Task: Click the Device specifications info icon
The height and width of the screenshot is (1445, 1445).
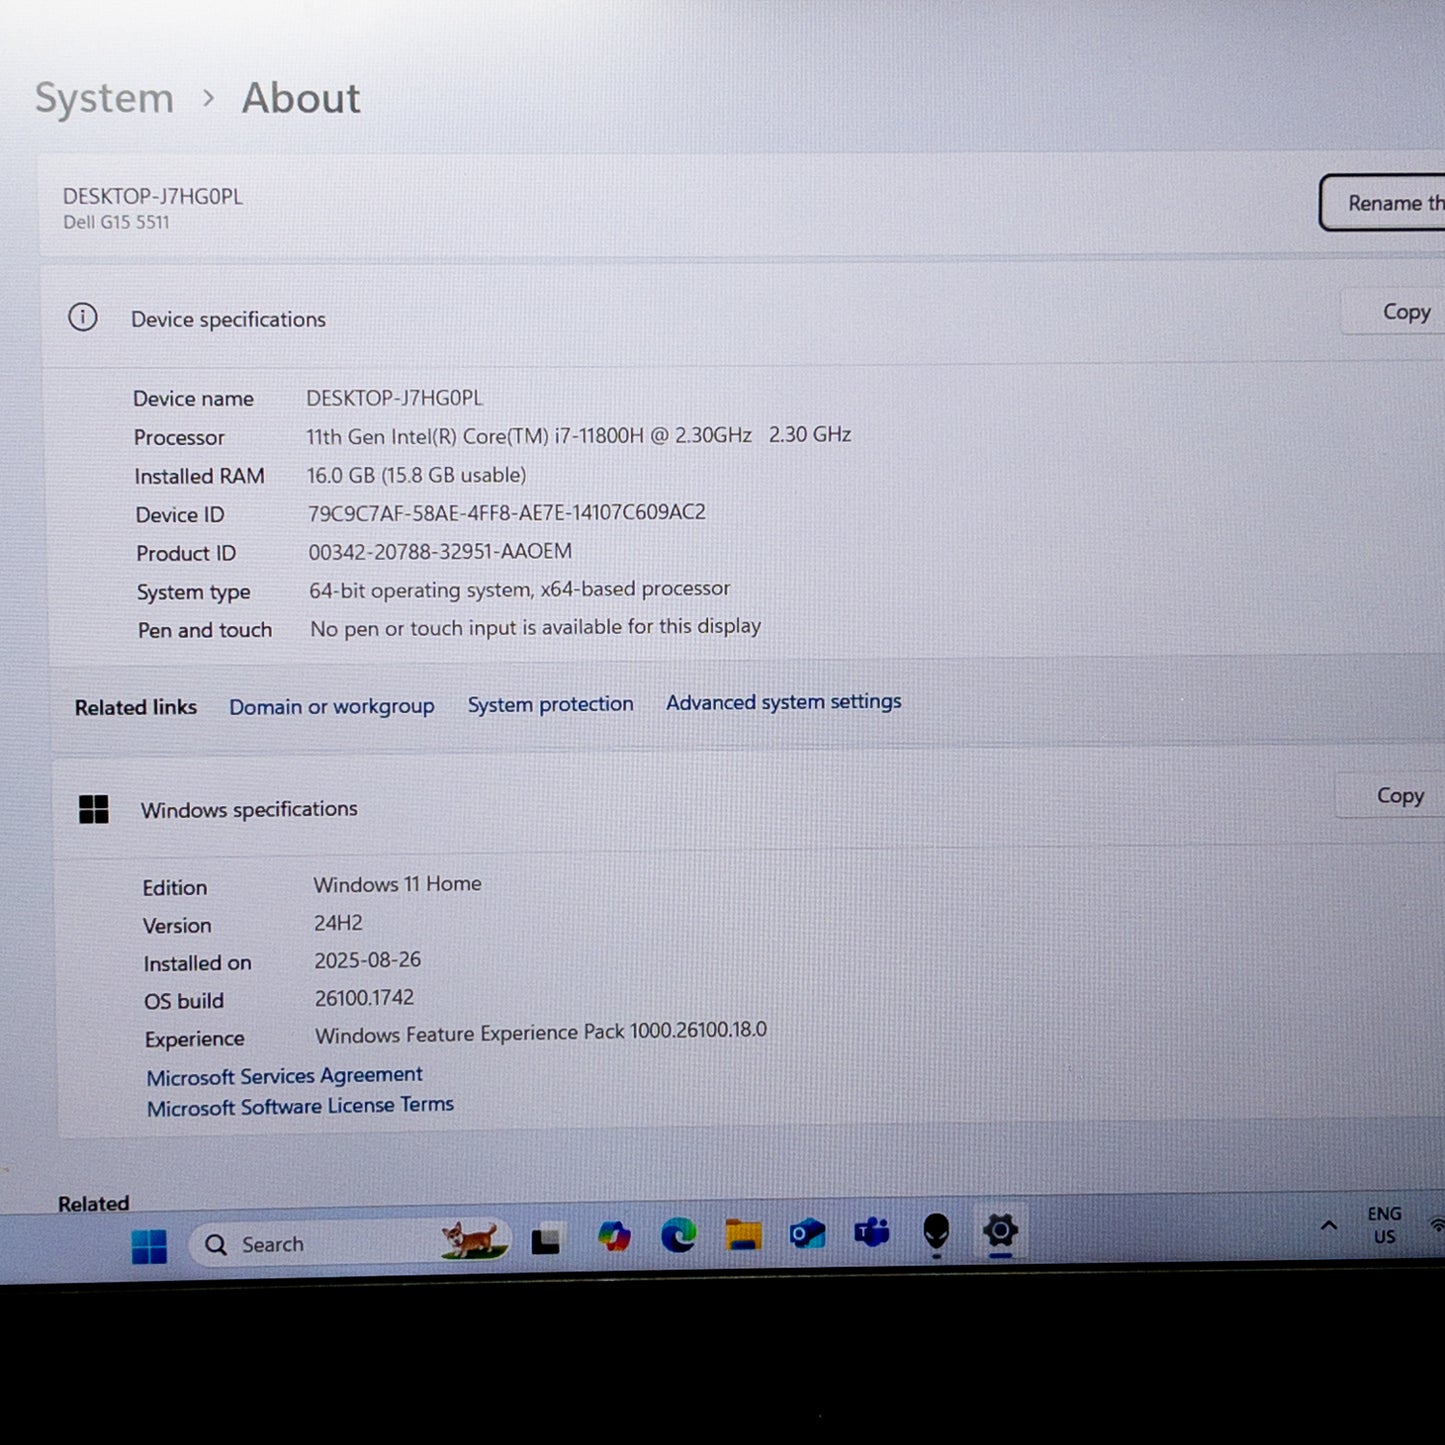Action: [x=83, y=318]
